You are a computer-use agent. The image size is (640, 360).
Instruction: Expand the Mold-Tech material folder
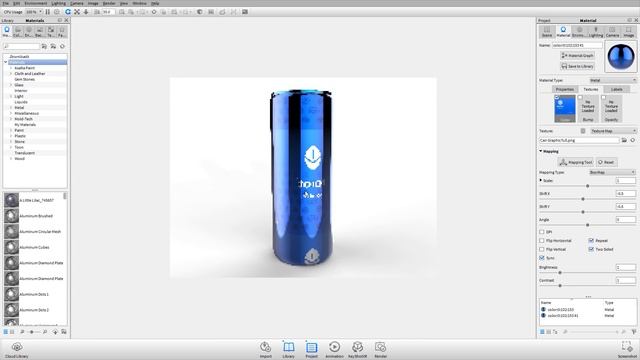[11, 119]
